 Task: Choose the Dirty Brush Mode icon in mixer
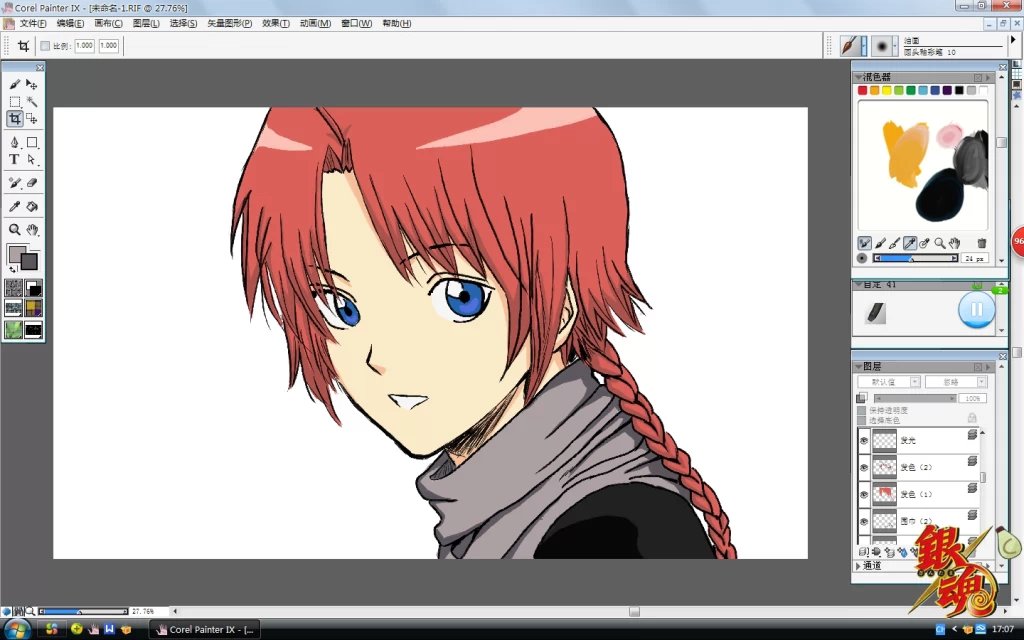(864, 243)
